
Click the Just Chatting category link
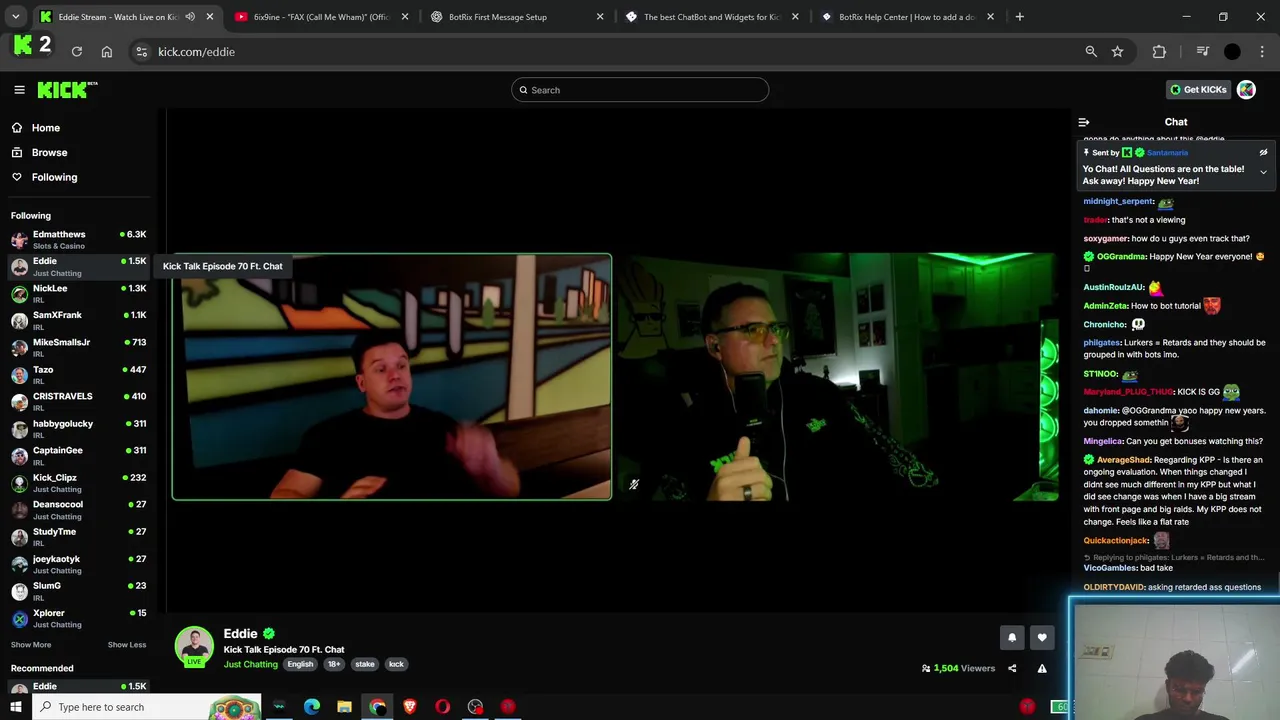click(251, 664)
